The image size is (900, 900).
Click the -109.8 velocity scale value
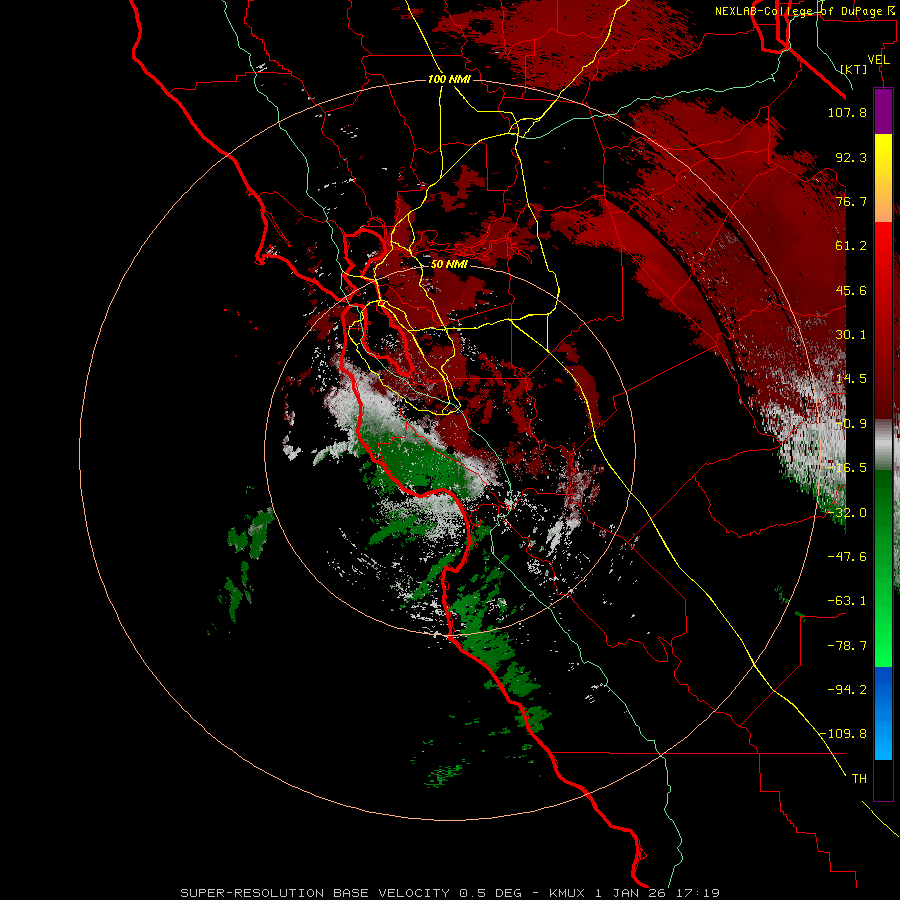click(844, 734)
